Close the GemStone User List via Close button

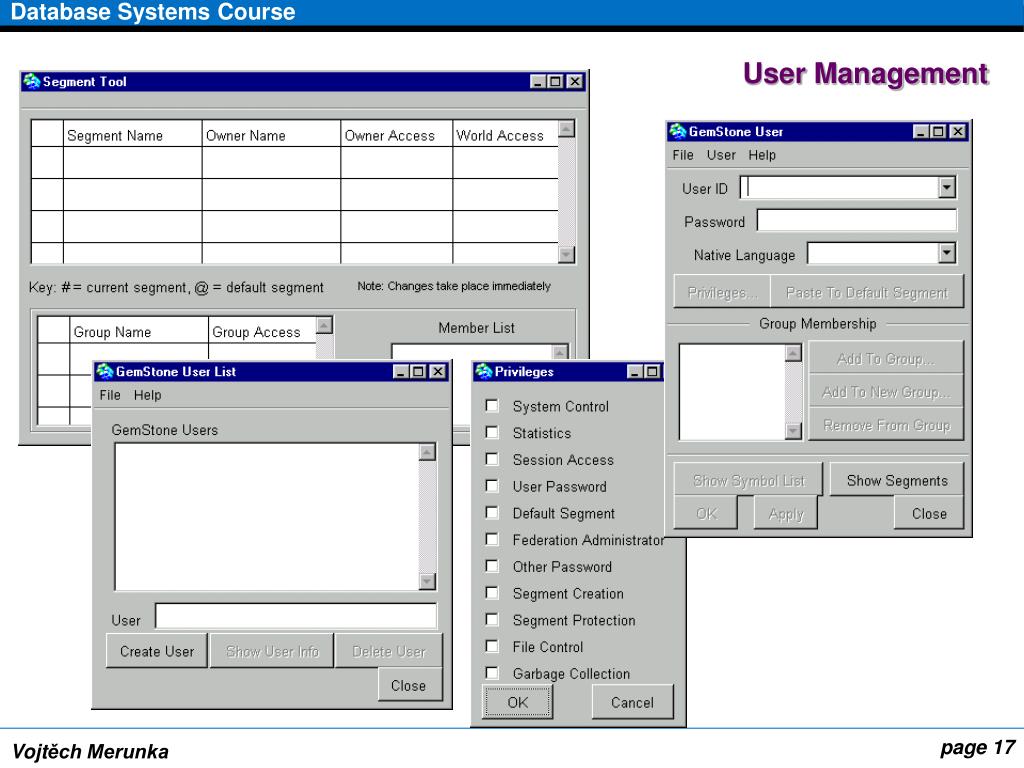point(409,685)
